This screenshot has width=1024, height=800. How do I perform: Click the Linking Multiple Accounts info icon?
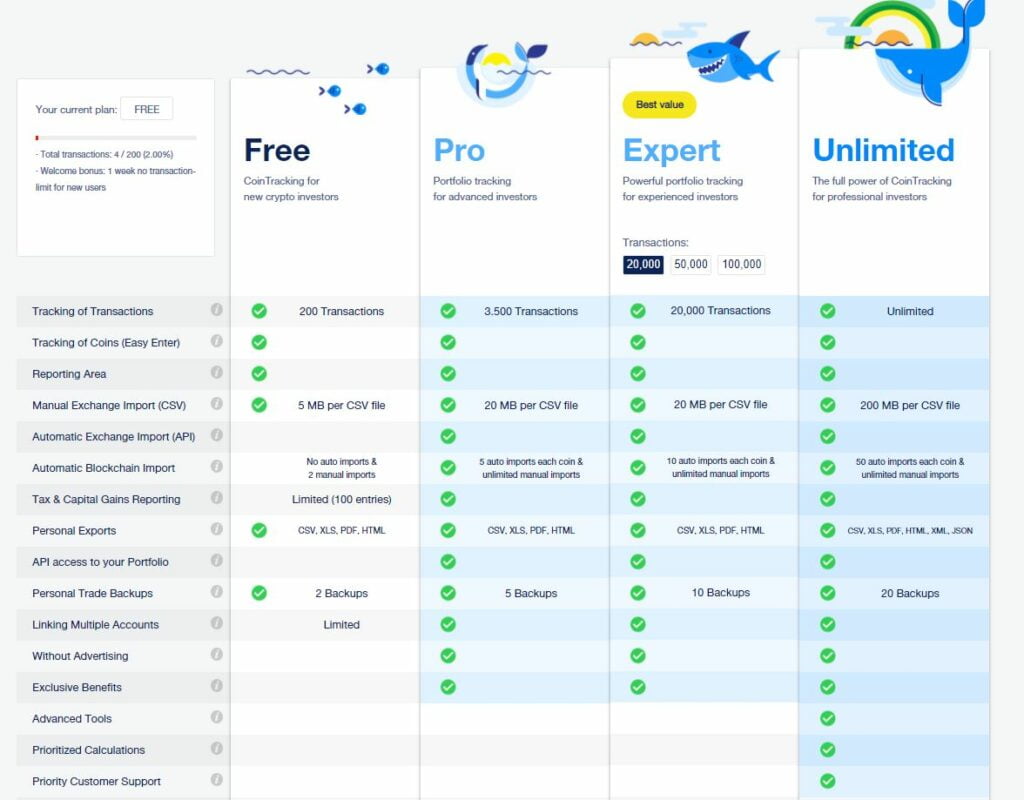point(216,623)
